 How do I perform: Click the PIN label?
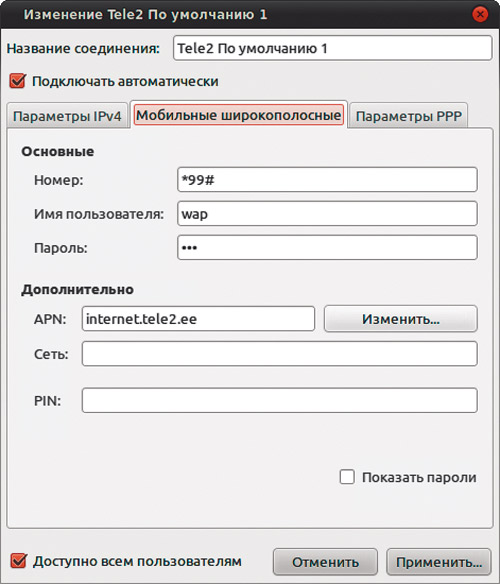[47, 401]
